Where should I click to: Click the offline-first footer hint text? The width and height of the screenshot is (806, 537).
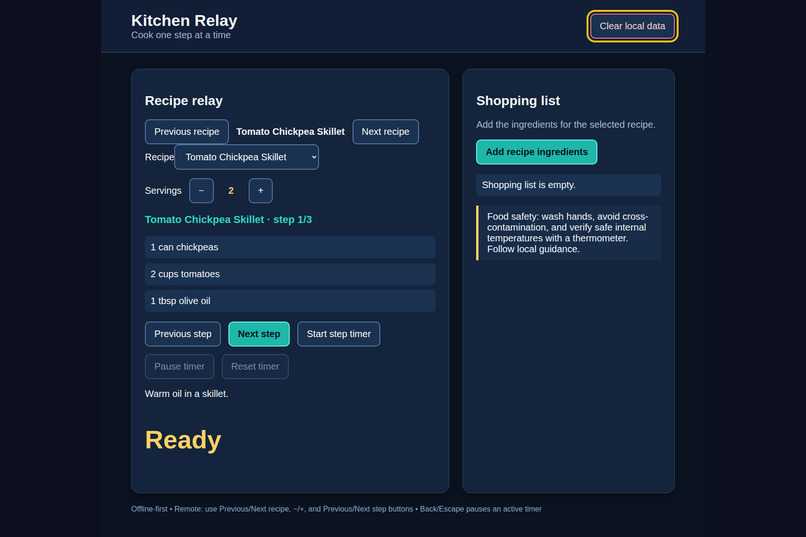(x=336, y=509)
